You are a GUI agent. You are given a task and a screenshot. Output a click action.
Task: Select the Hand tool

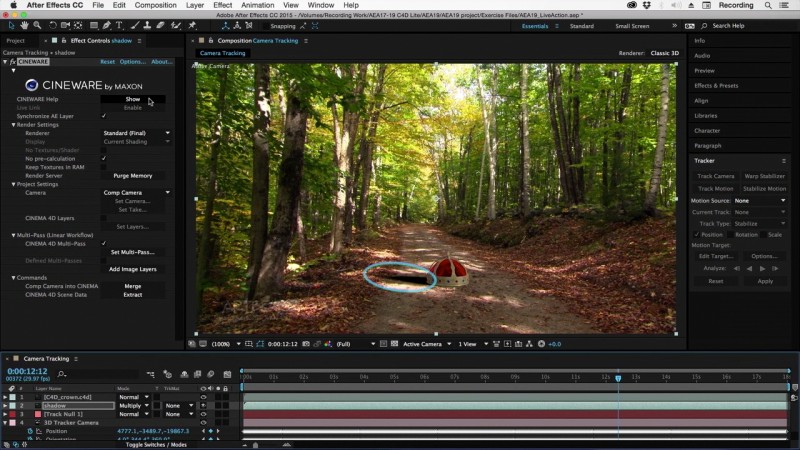coord(24,26)
